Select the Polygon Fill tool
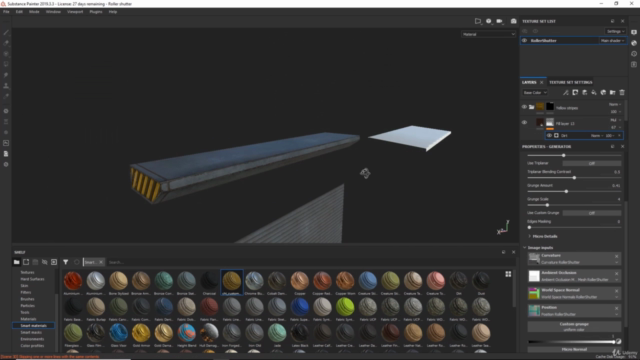Viewport: 640px width, 360px height. pyautogui.click(x=6, y=64)
